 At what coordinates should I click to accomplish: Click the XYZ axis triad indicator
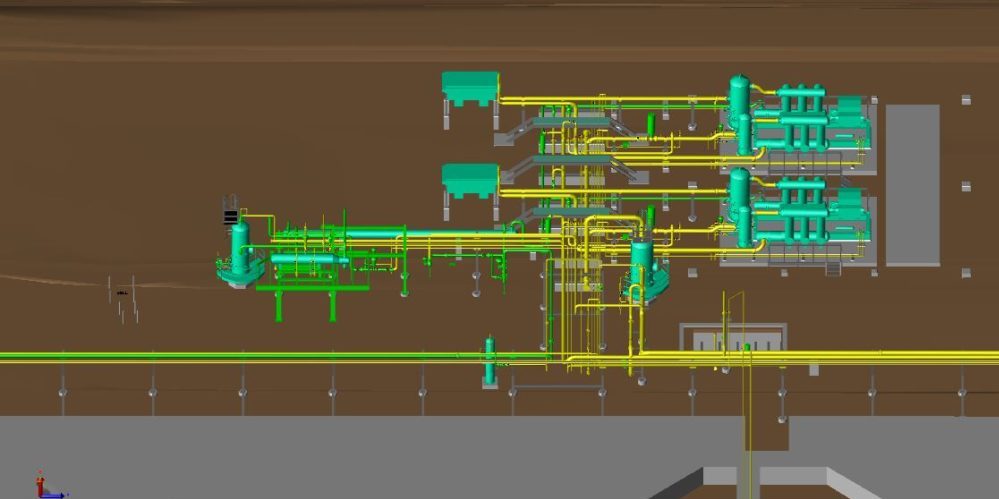pyautogui.click(x=42, y=487)
